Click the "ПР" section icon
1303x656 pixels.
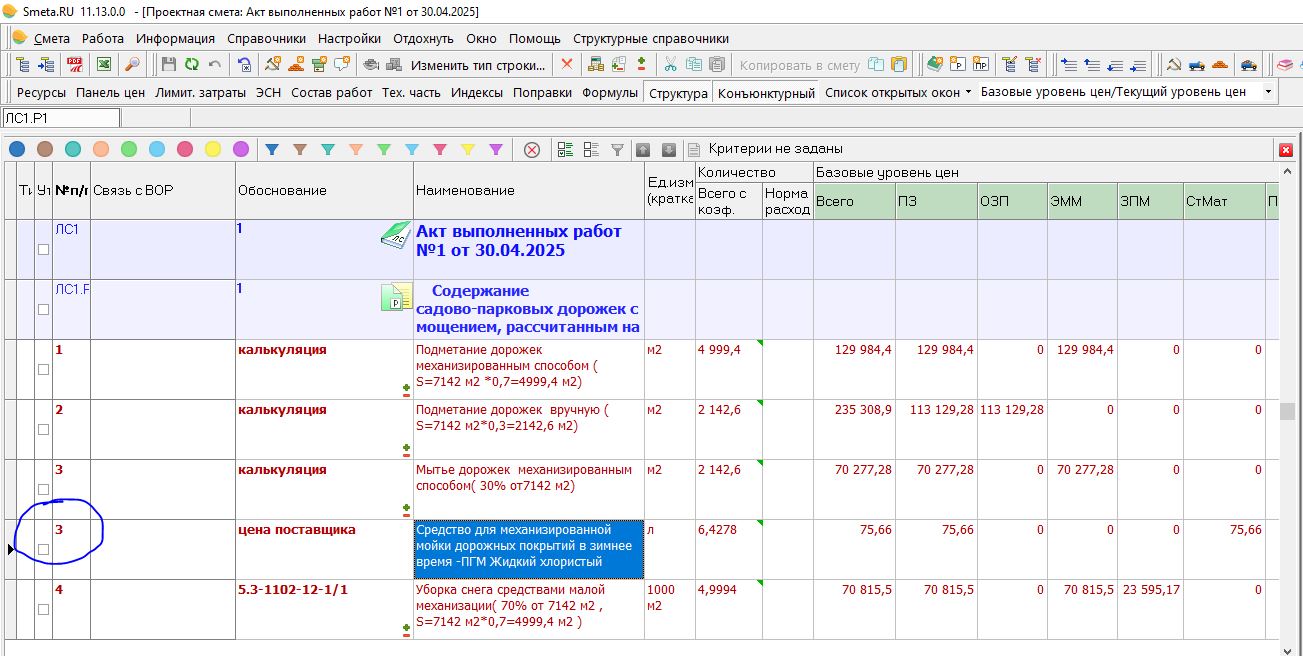tap(981, 65)
